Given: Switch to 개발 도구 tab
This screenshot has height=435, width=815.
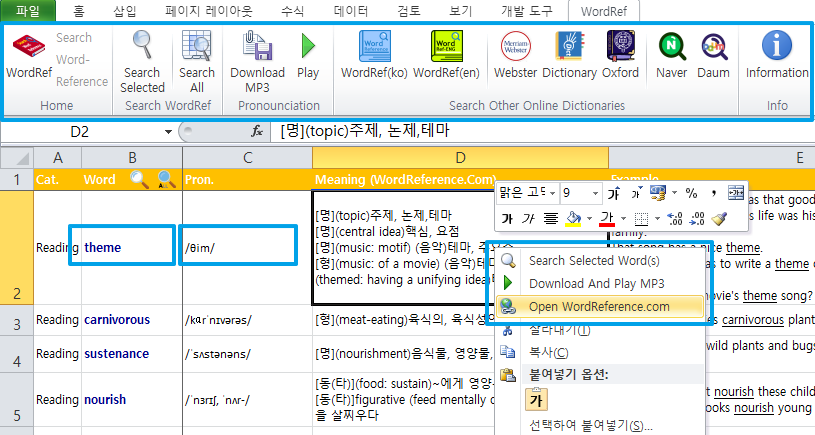Looking at the screenshot, I should [527, 11].
